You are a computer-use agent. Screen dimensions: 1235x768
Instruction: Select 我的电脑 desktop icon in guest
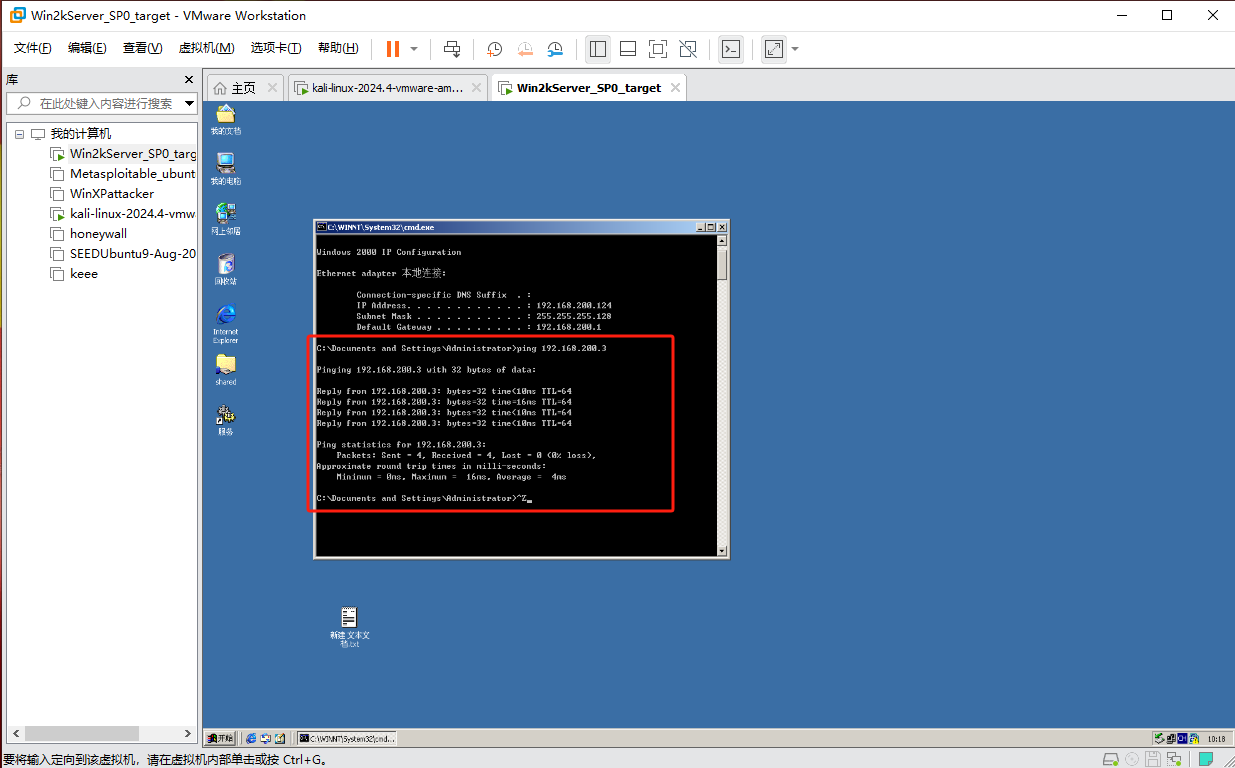[x=226, y=170]
